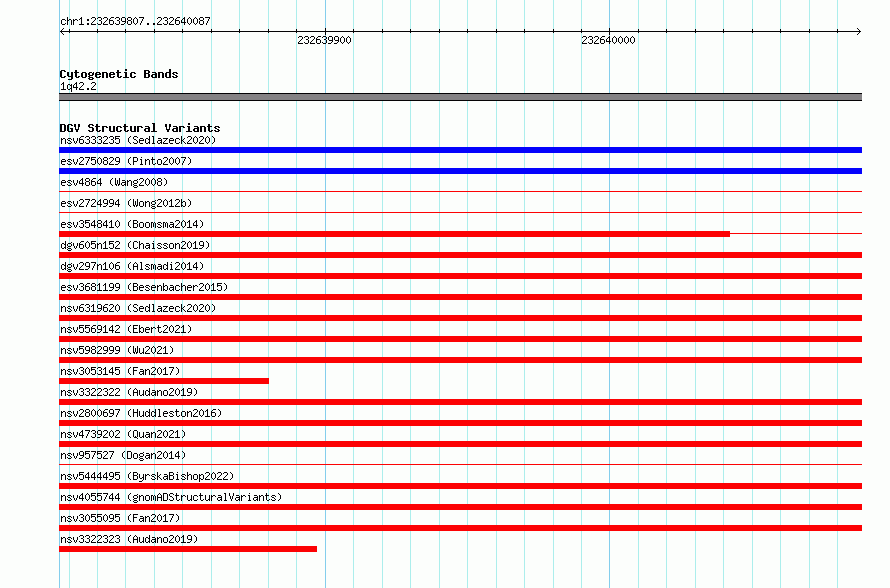Click the 232640000 ruler coordinate label

[608, 40]
